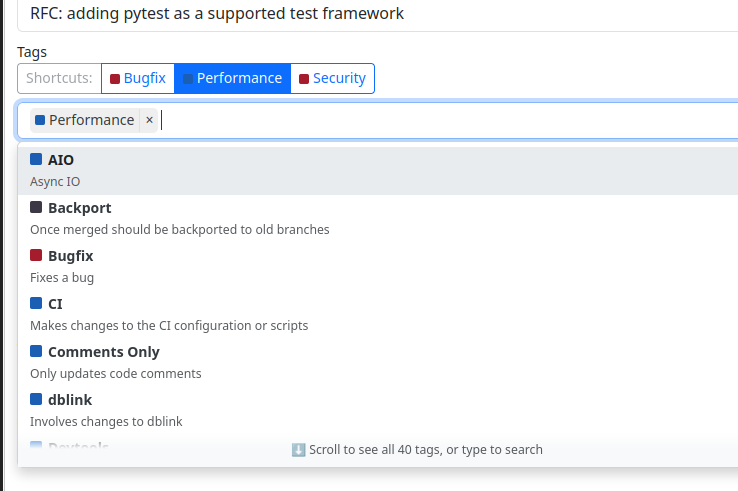Select the CI tag entry
The height and width of the screenshot is (491, 738).
tap(55, 304)
